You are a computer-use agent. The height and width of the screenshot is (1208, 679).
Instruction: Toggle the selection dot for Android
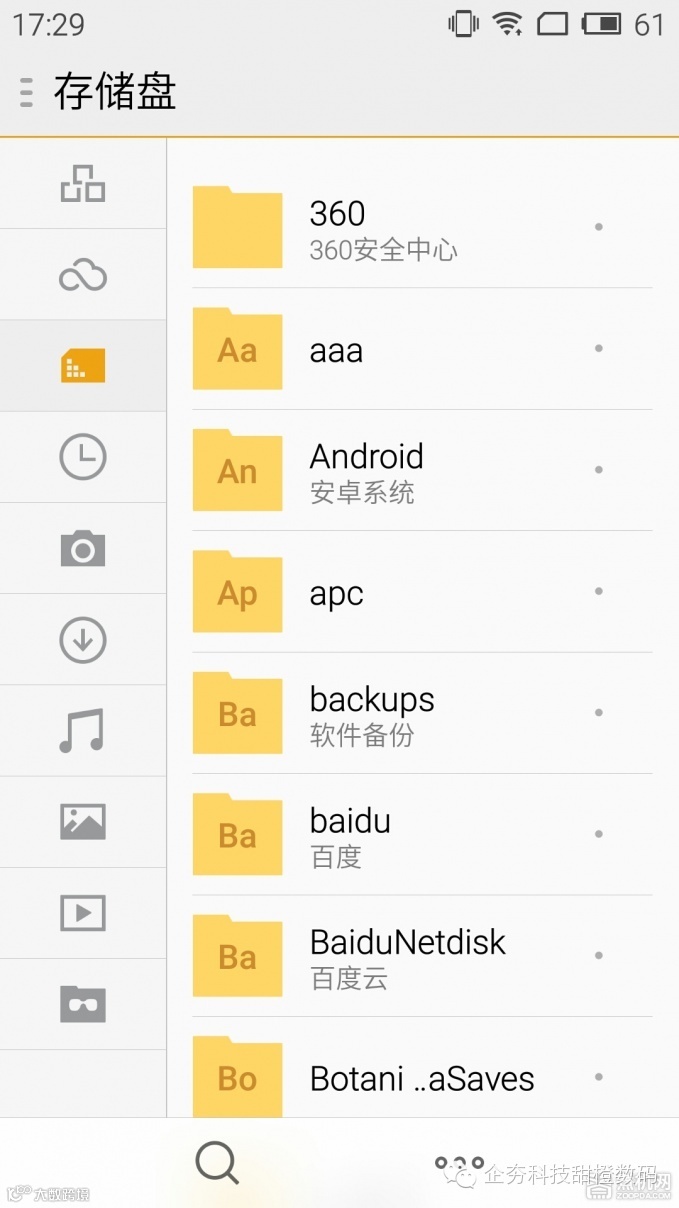[x=598, y=470]
